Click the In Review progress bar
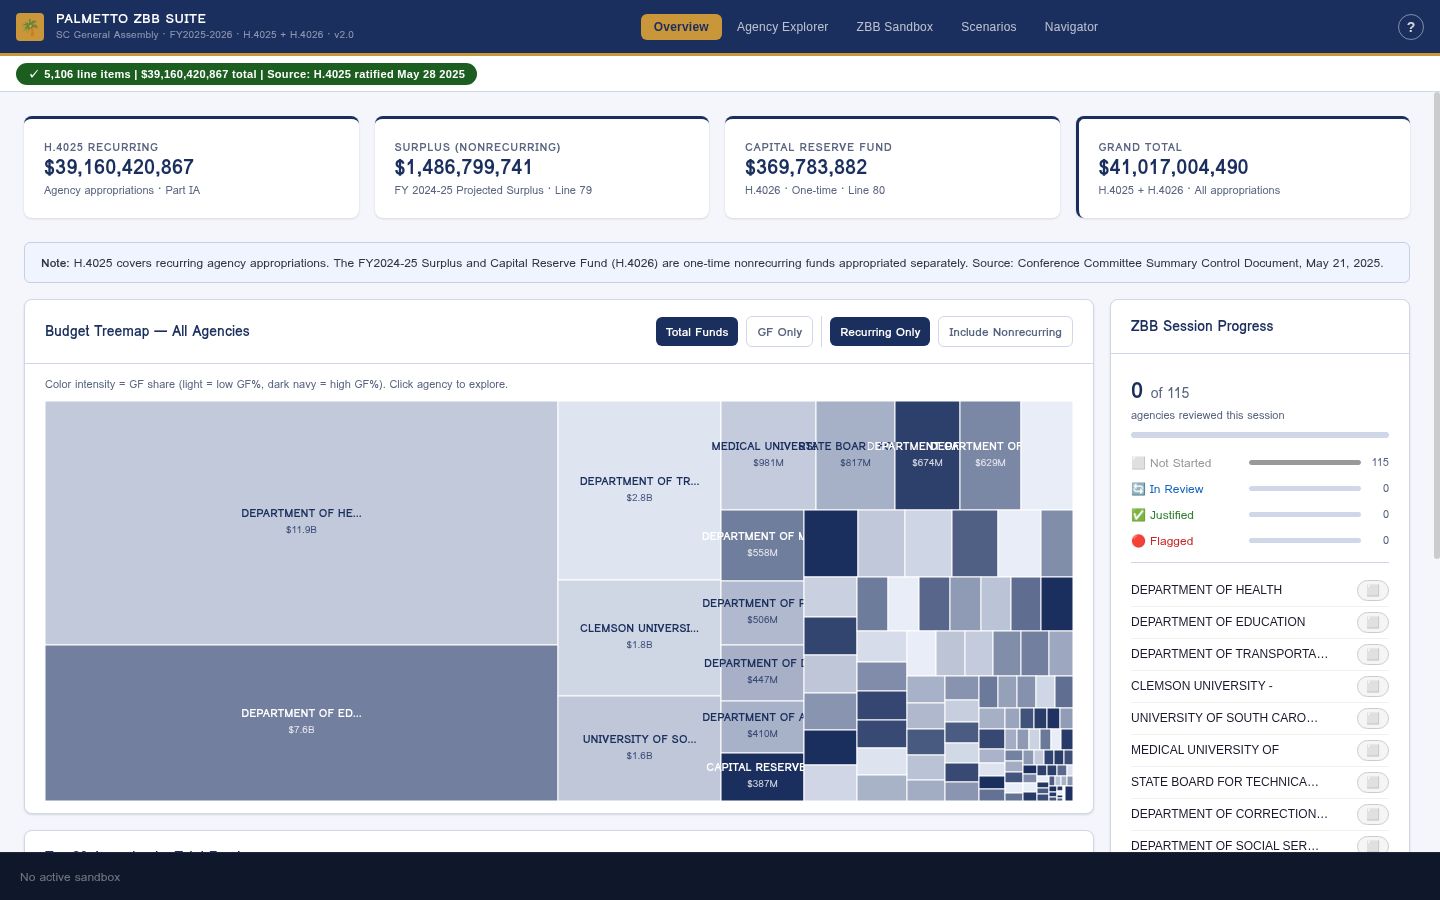Image resolution: width=1440 pixels, height=900 pixels. pos(1305,489)
